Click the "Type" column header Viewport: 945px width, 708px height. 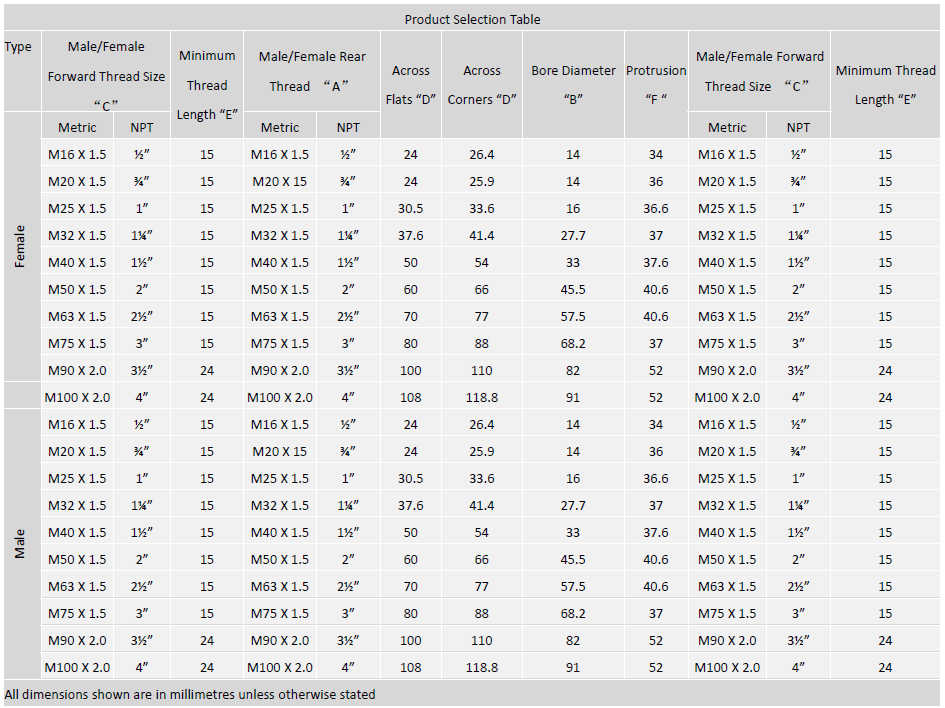pyautogui.click(x=18, y=47)
